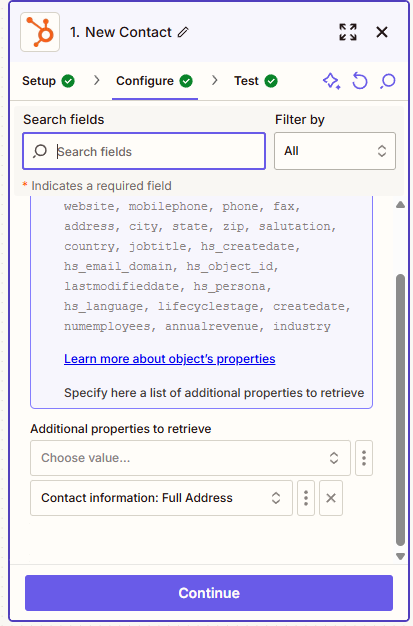Open Learn more about object's properties link
The image size is (413, 626).
pyautogui.click(x=170, y=359)
